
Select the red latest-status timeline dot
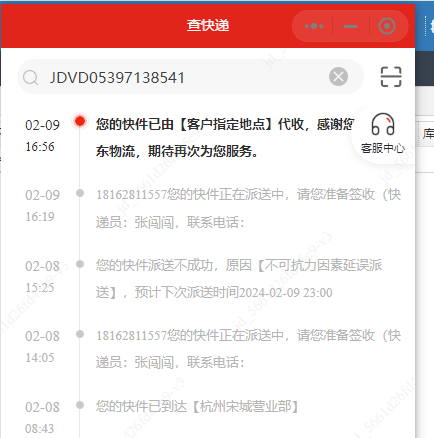click(x=80, y=121)
